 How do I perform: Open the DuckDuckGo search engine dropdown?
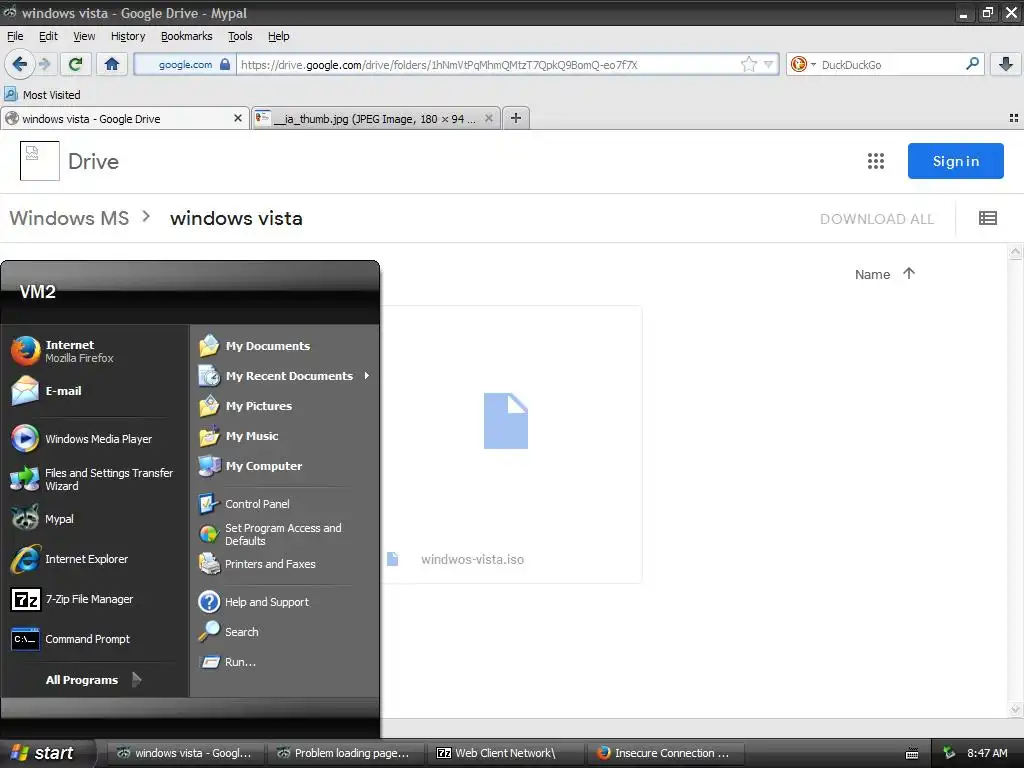tap(803, 64)
